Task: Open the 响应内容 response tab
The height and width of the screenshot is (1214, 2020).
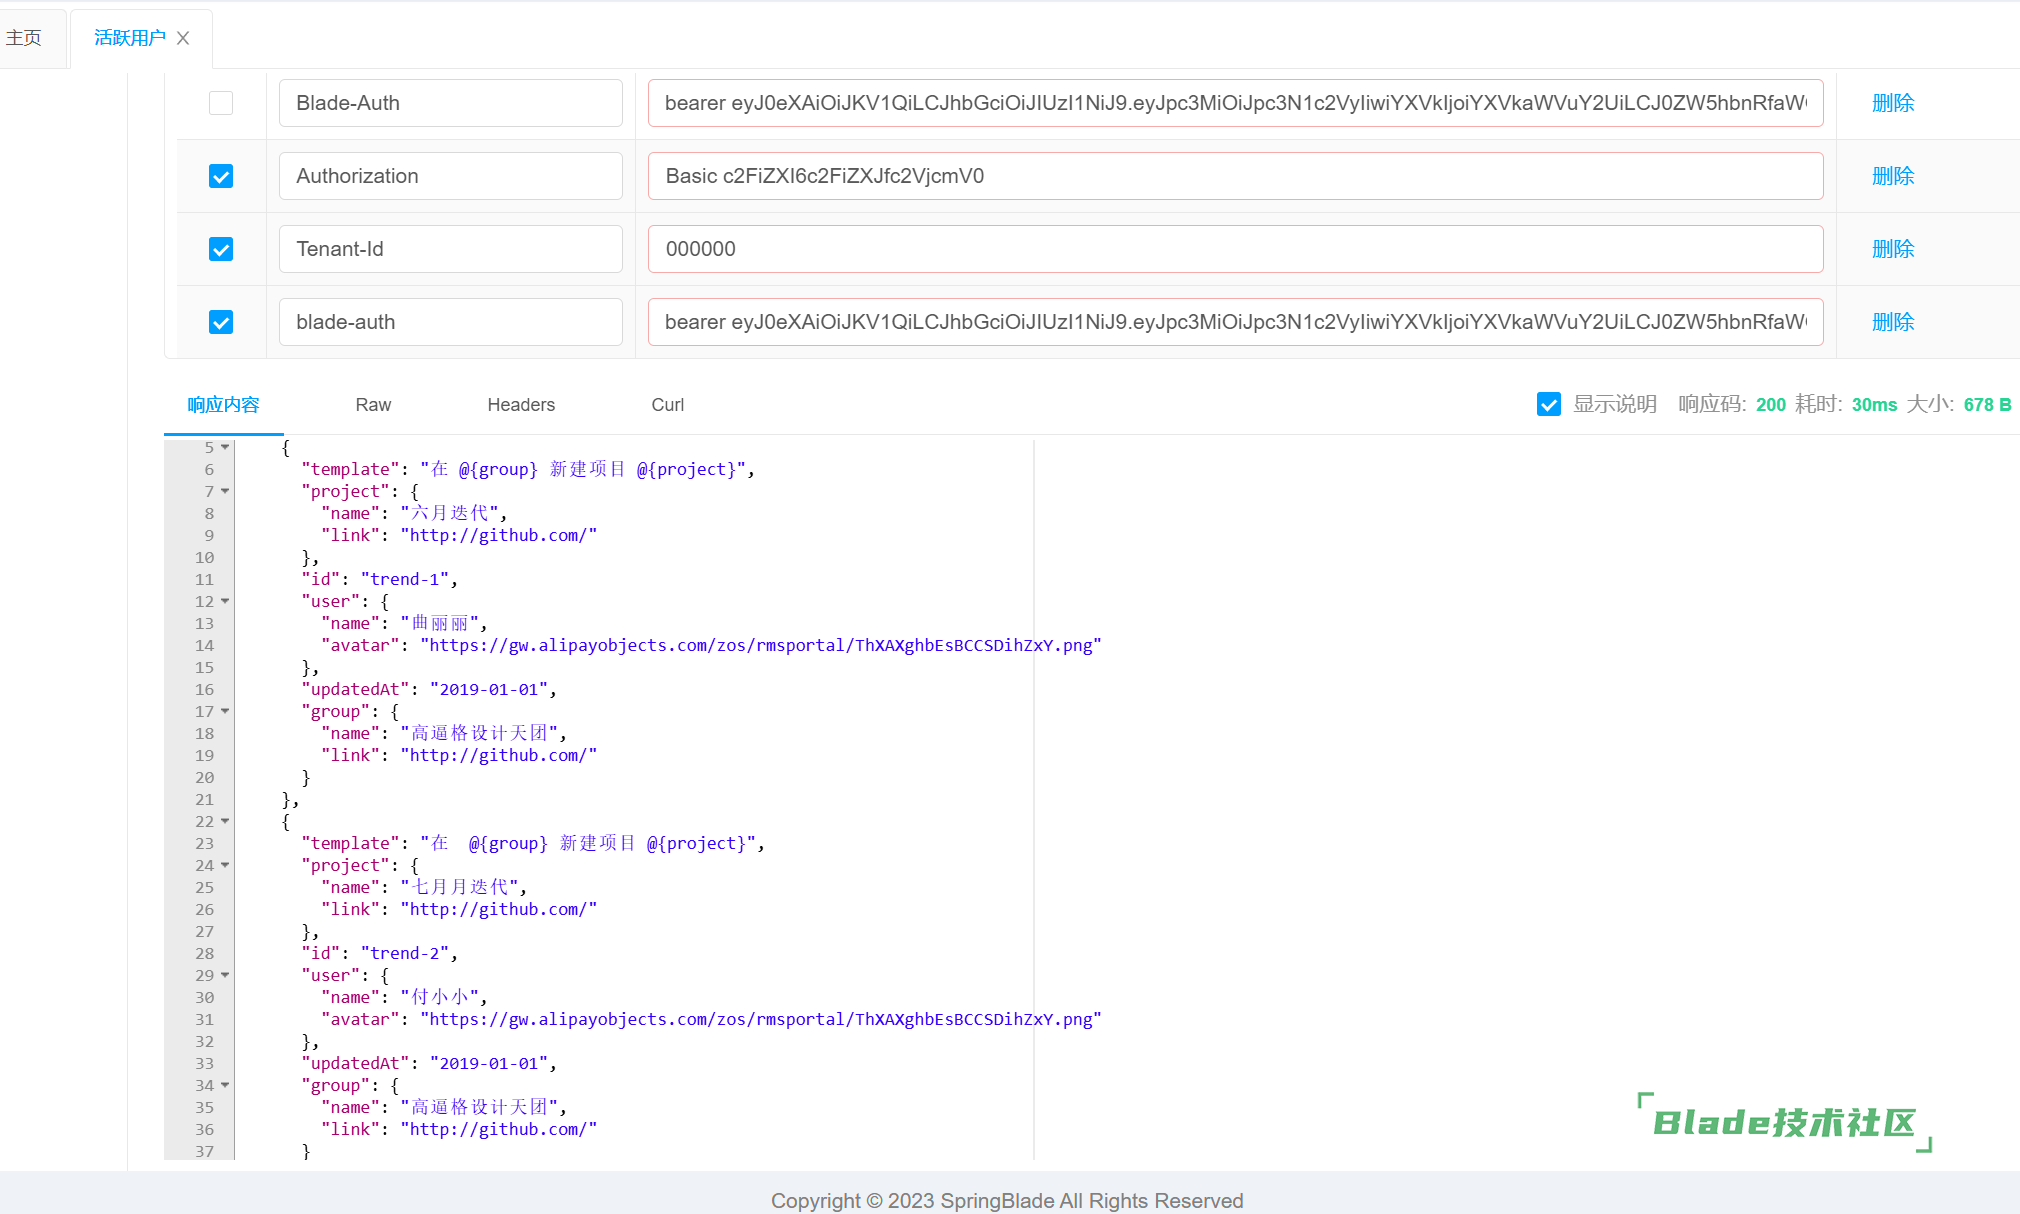Action: (223, 405)
